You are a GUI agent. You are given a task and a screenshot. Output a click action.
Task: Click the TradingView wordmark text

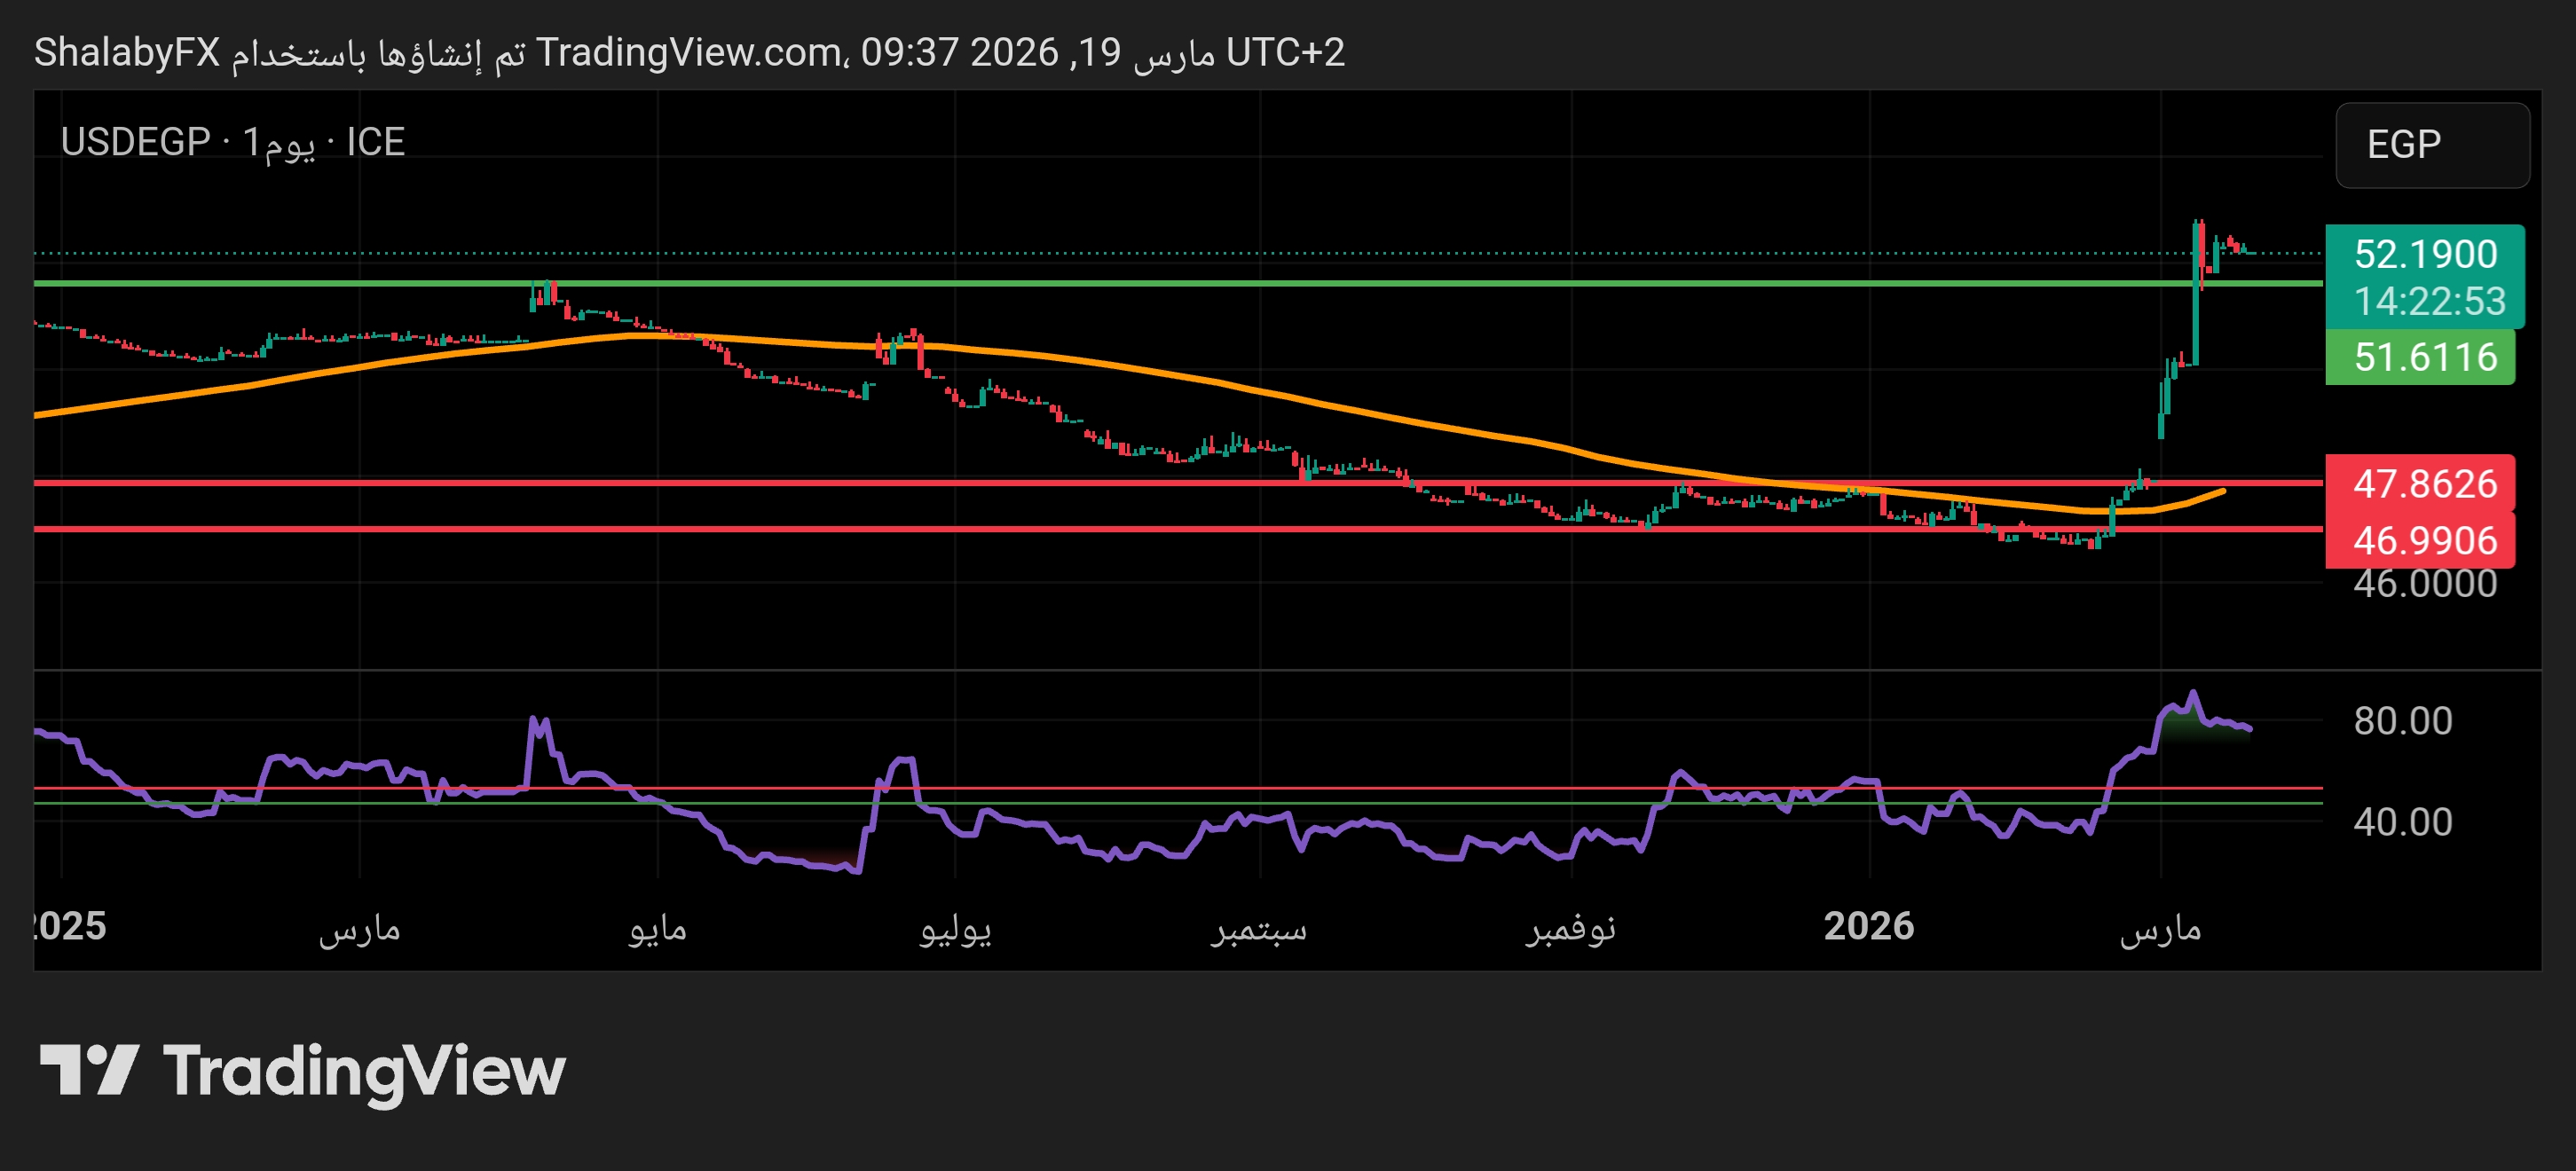[x=364, y=1072]
